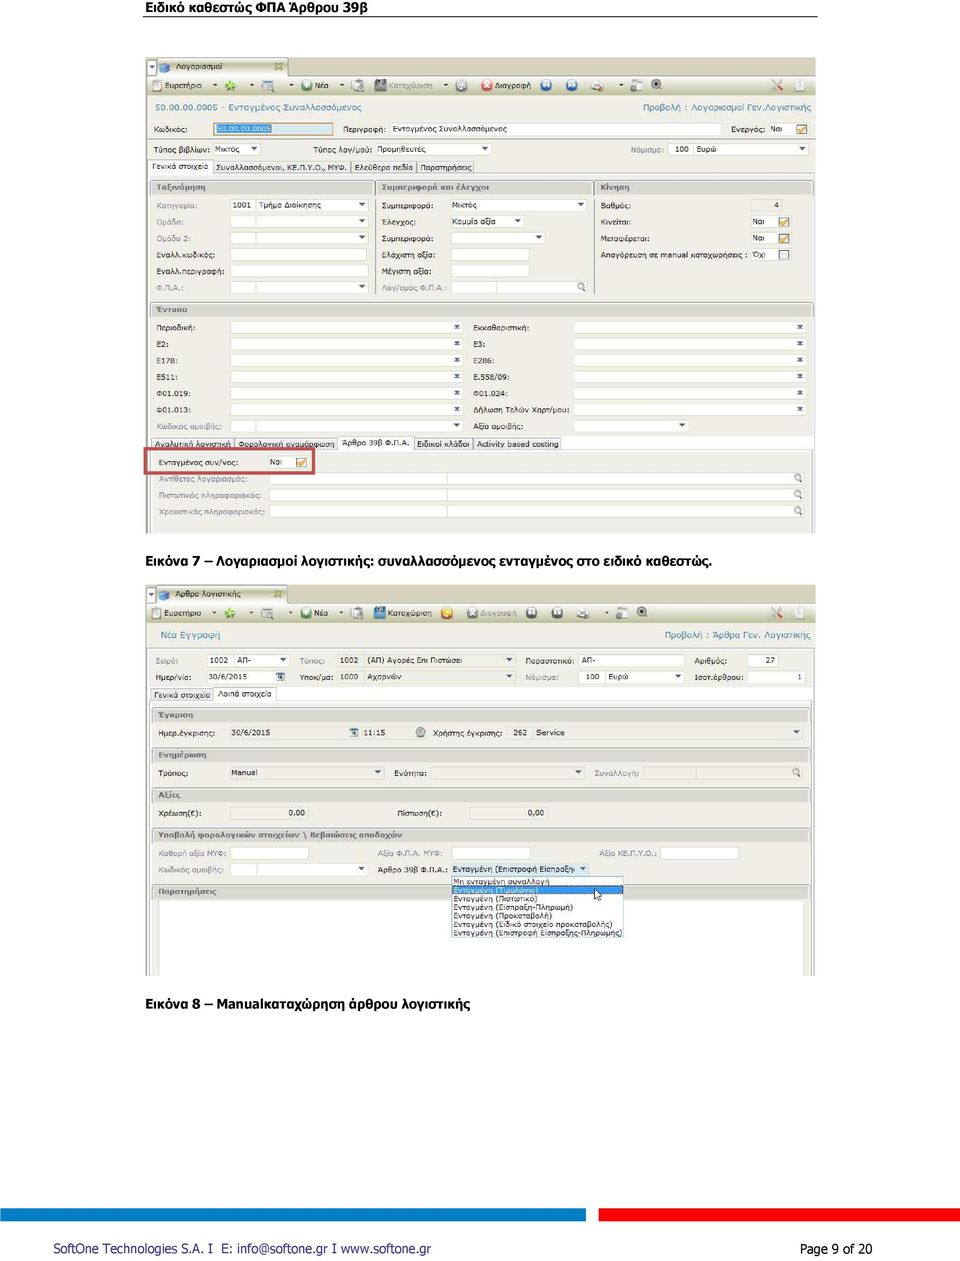Click the Περιγραφή input field
The width and height of the screenshot is (960, 1261).
(x=555, y=129)
